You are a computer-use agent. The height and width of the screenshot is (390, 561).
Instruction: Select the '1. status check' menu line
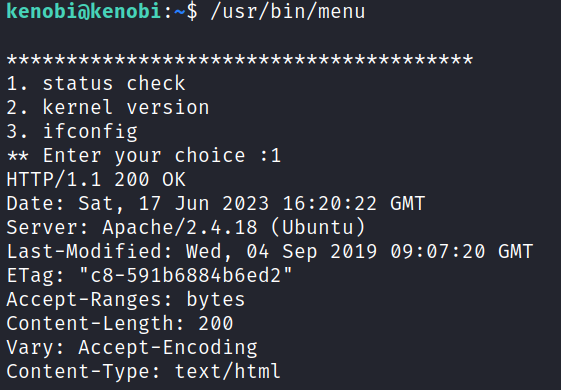96,83
